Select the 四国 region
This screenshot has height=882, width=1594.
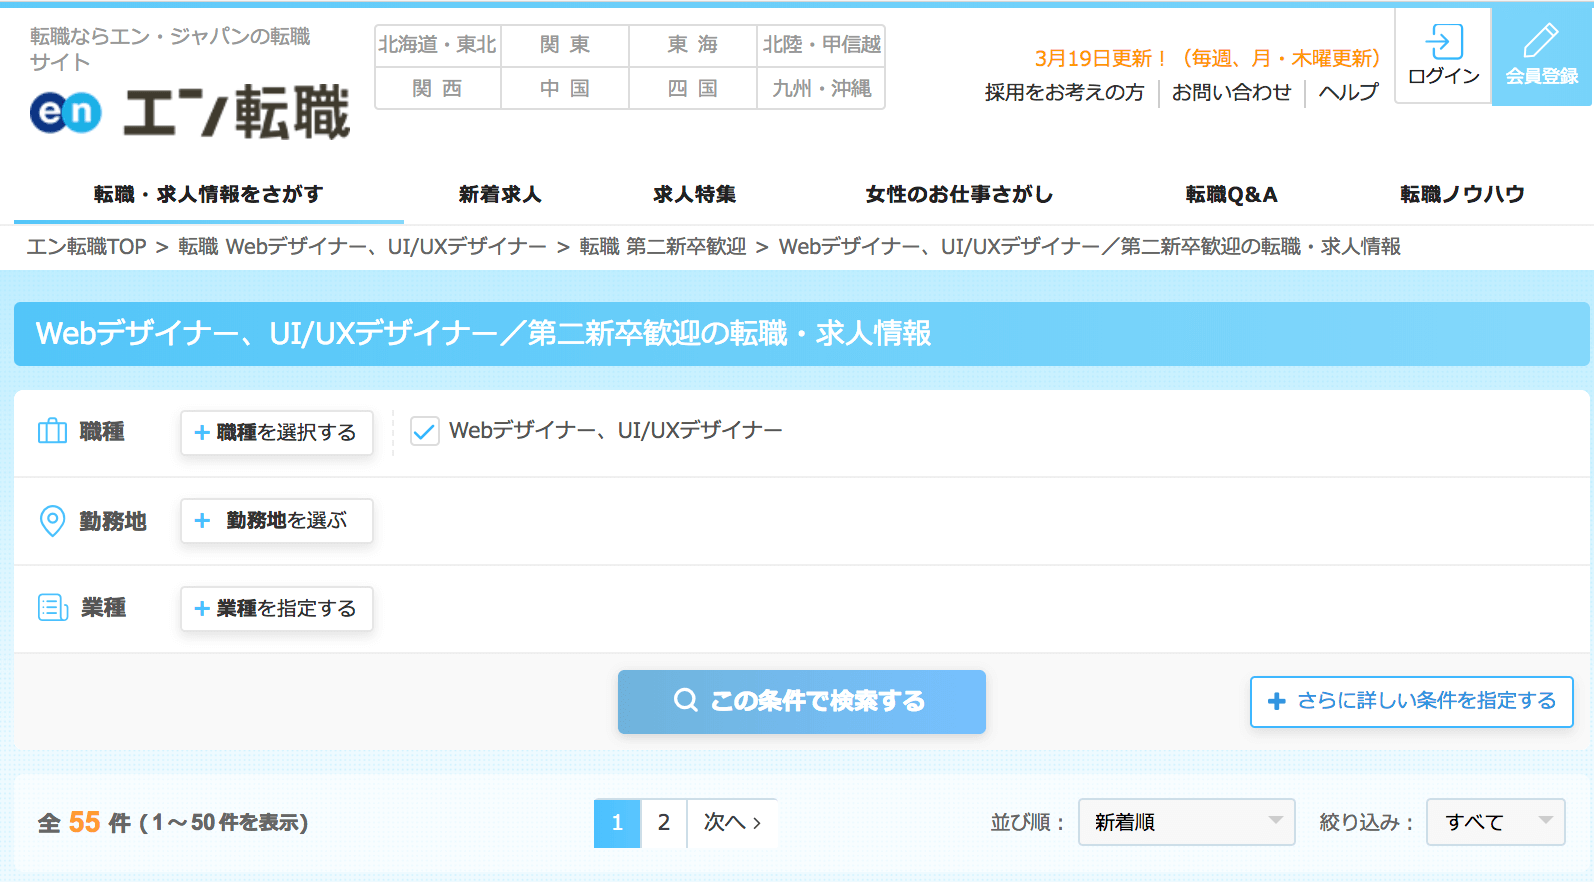[x=693, y=88]
